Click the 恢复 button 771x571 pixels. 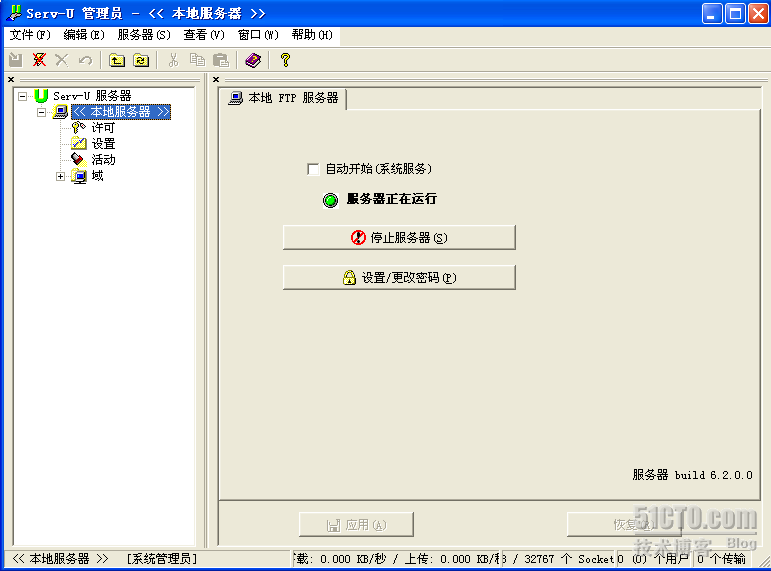point(624,525)
